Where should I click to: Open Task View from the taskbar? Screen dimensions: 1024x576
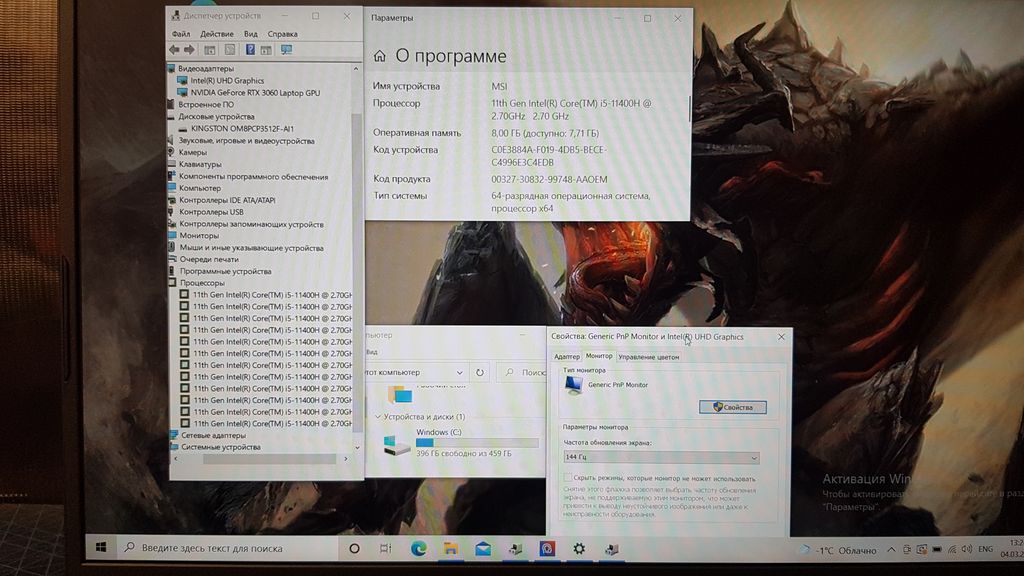[x=386, y=549]
